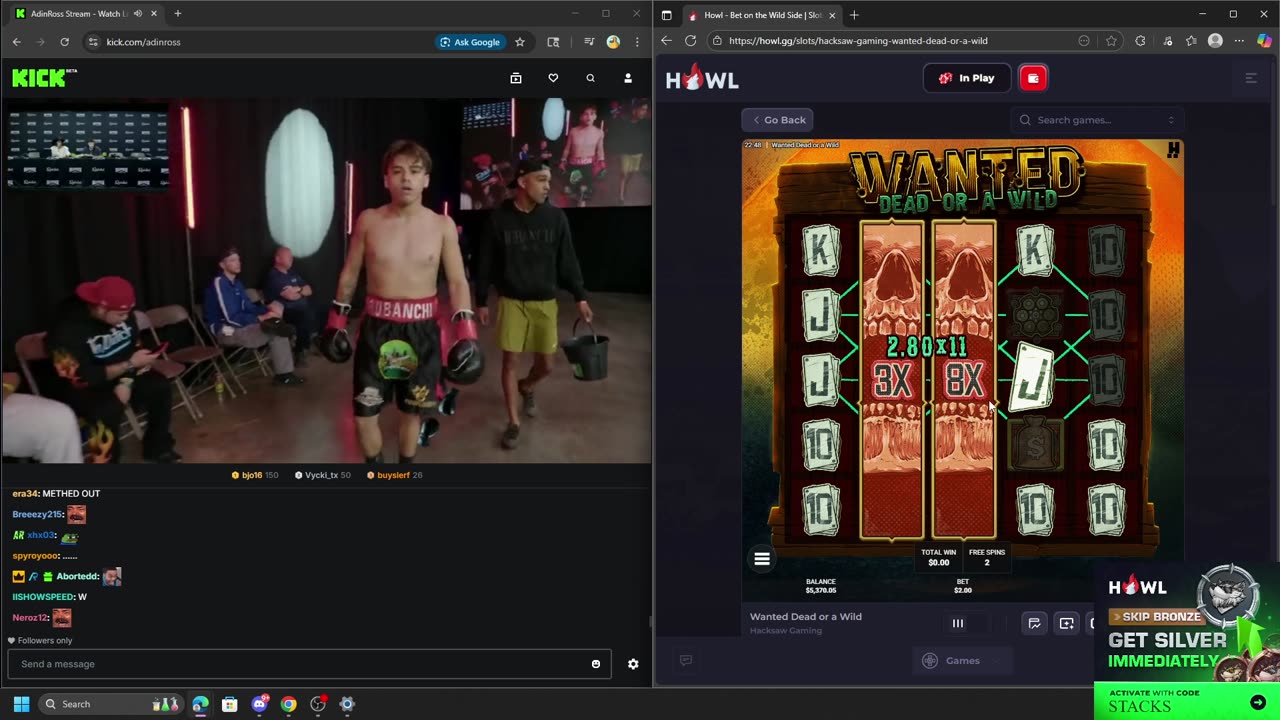Click Activate with code STACKS arrow
Viewport: 1280px width, 720px height.
pyautogui.click(x=1257, y=703)
